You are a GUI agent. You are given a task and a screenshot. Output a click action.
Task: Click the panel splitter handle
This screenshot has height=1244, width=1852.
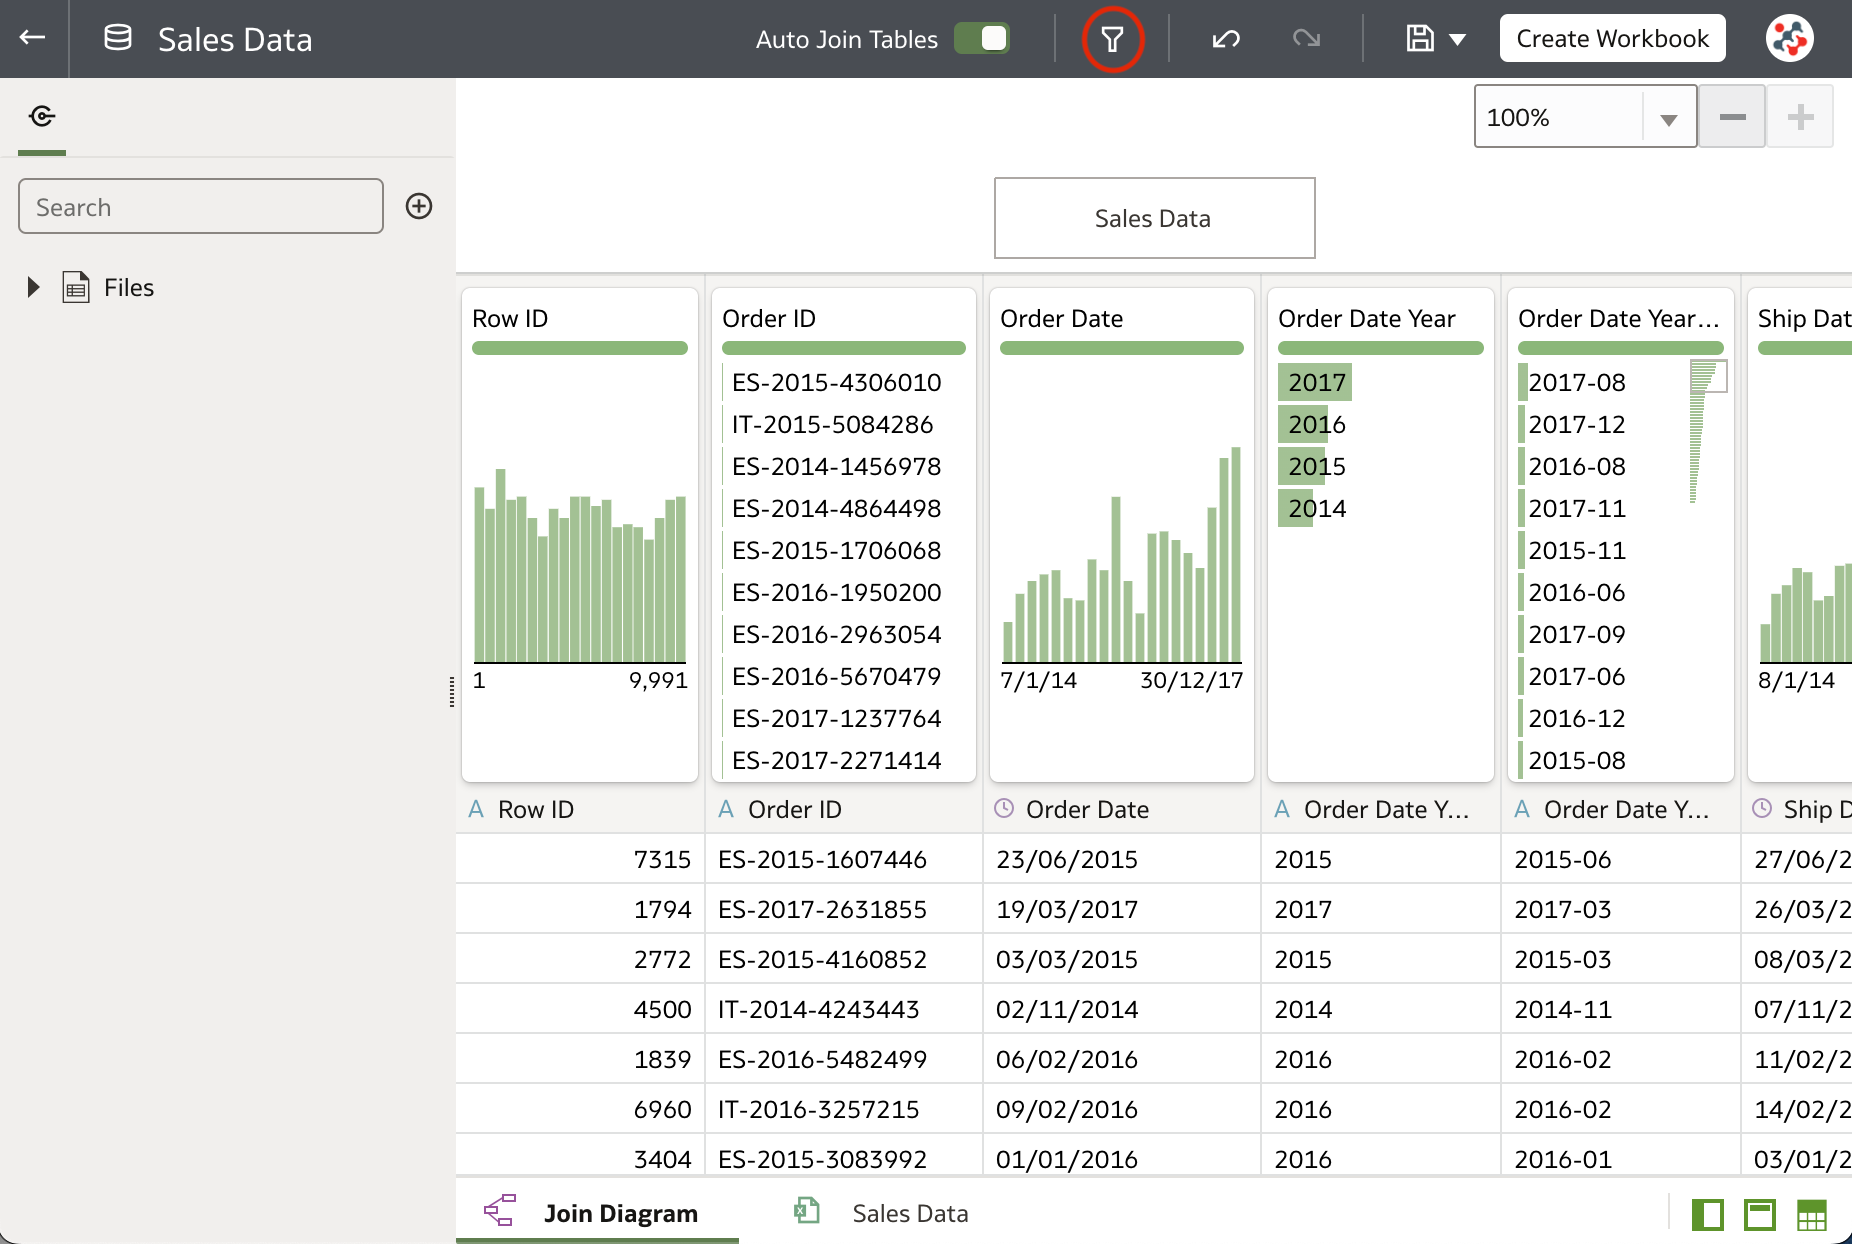tap(452, 692)
